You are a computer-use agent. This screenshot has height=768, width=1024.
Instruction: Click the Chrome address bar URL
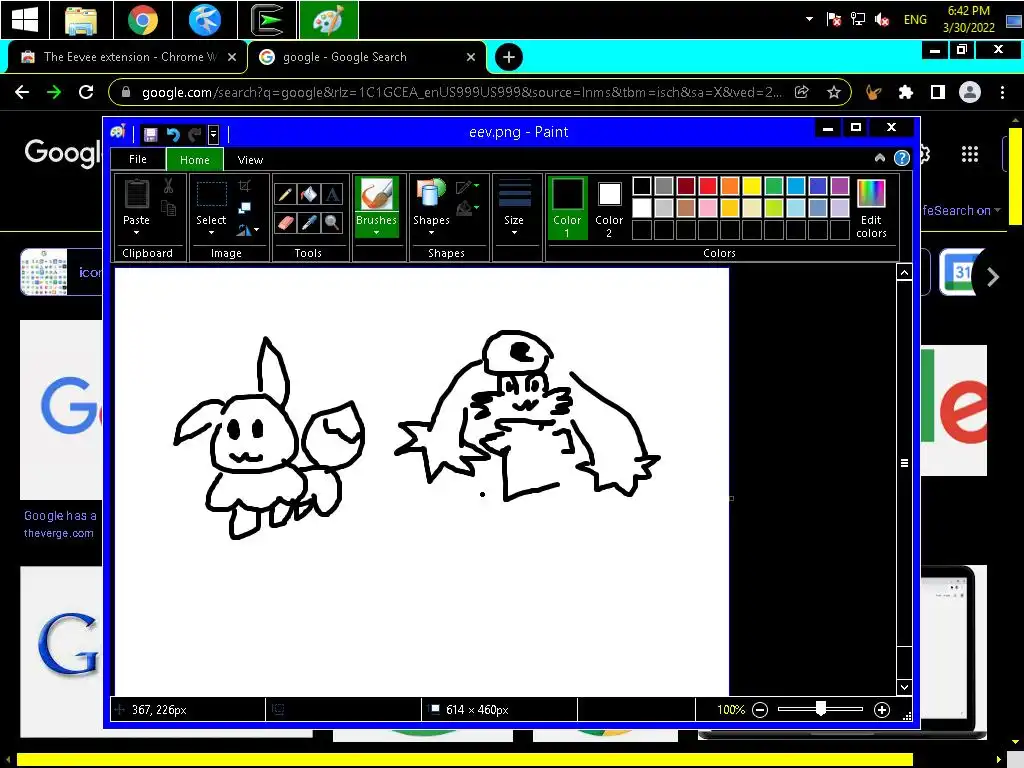click(x=461, y=93)
